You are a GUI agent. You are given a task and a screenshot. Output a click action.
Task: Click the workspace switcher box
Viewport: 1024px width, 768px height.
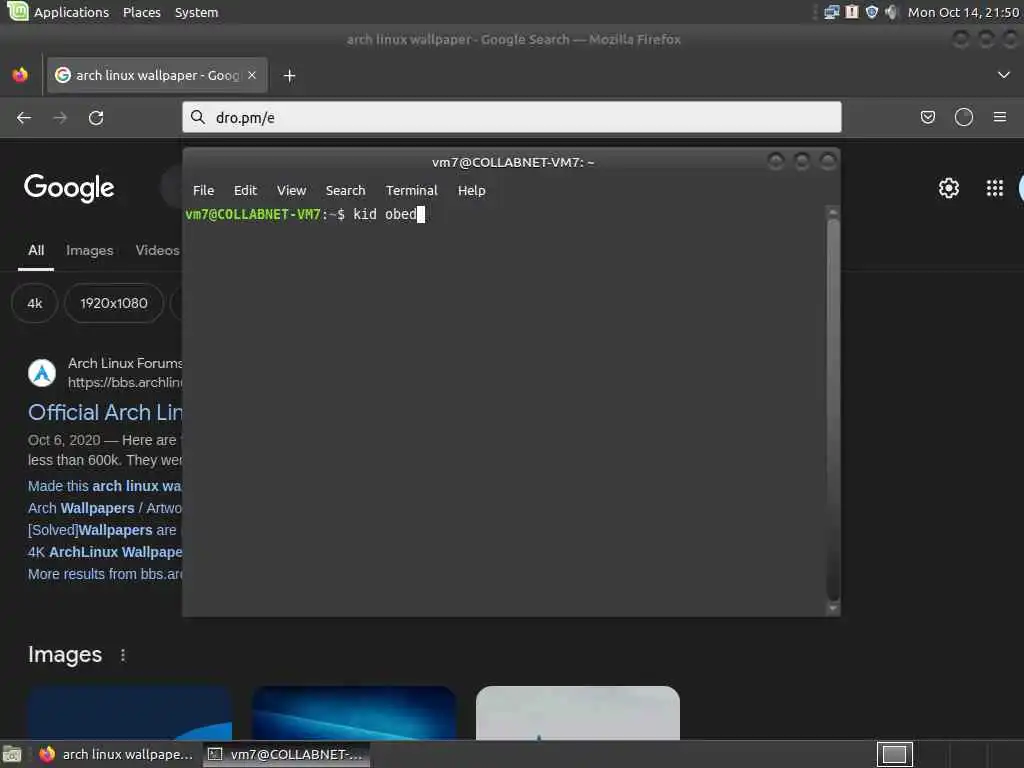pyautogui.click(x=894, y=754)
